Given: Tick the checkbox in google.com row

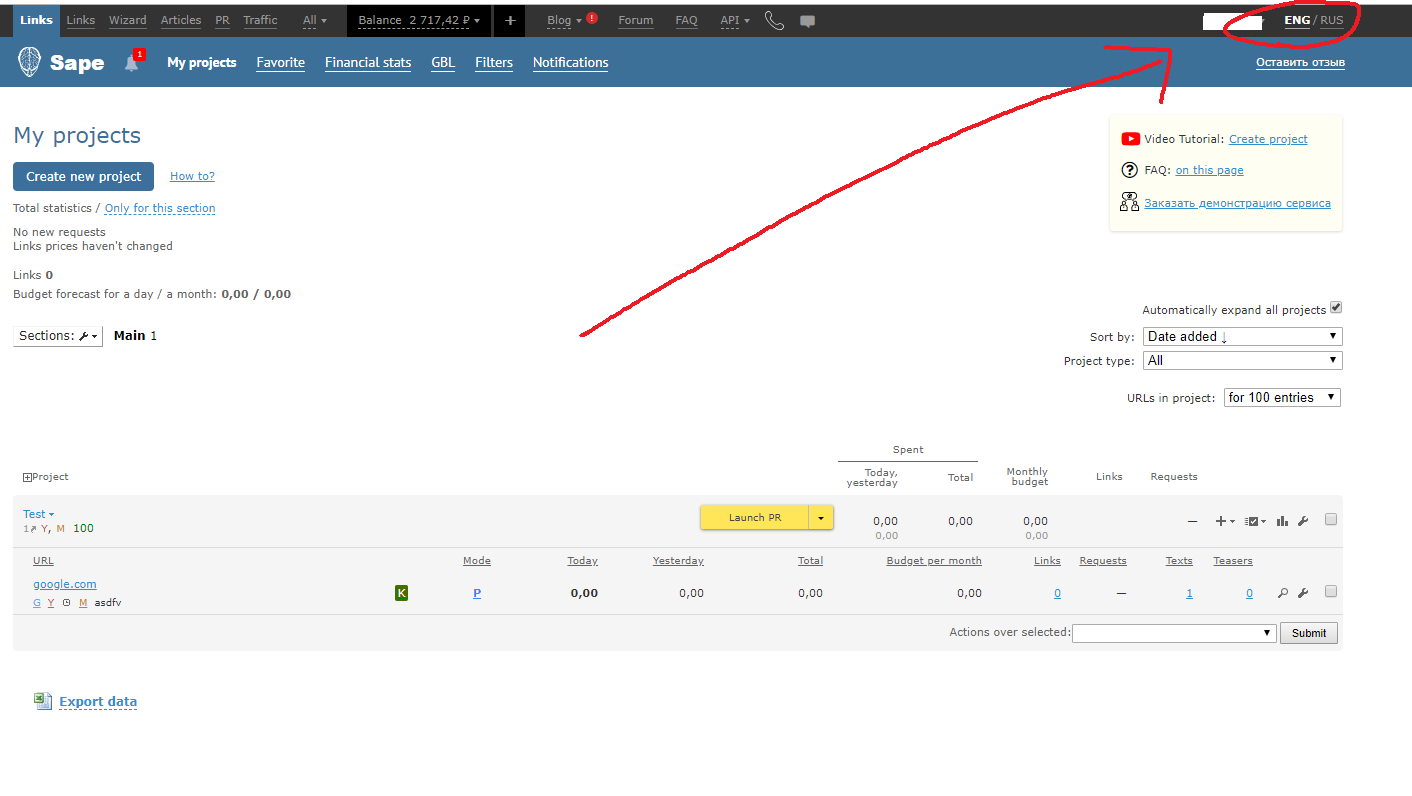Looking at the screenshot, I should point(1331,591).
